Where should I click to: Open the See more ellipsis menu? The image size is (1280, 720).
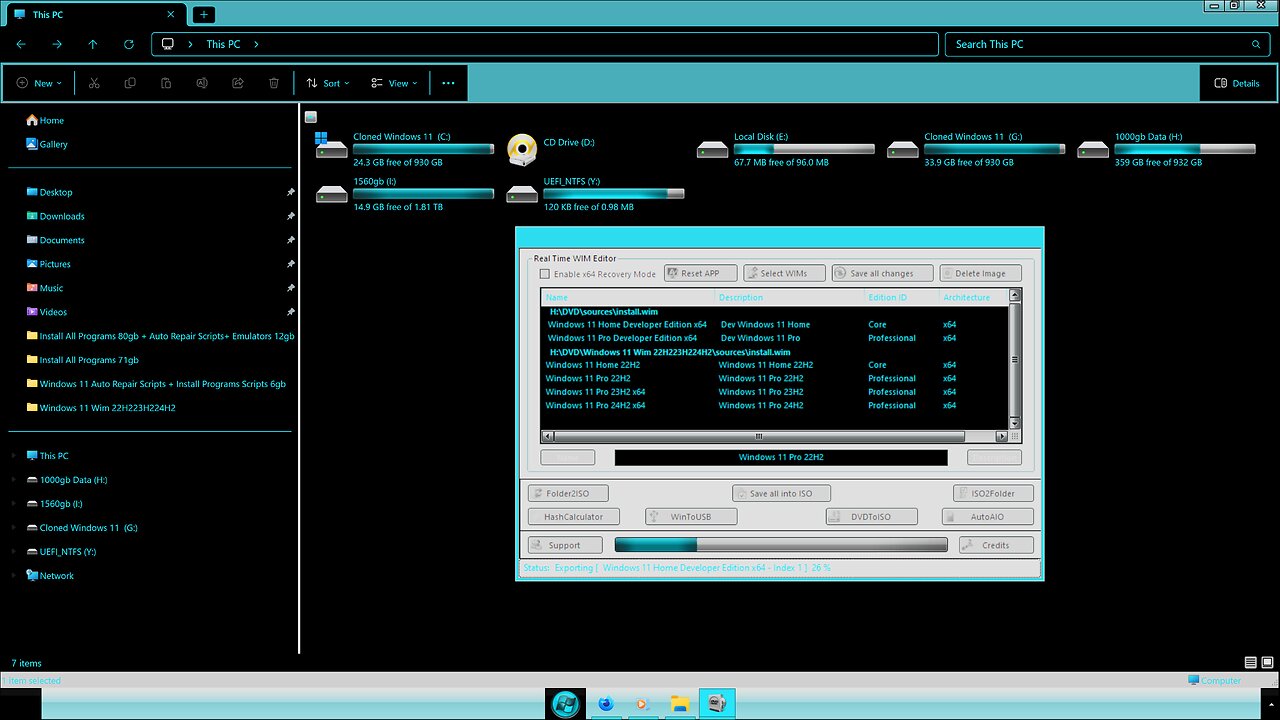point(448,83)
